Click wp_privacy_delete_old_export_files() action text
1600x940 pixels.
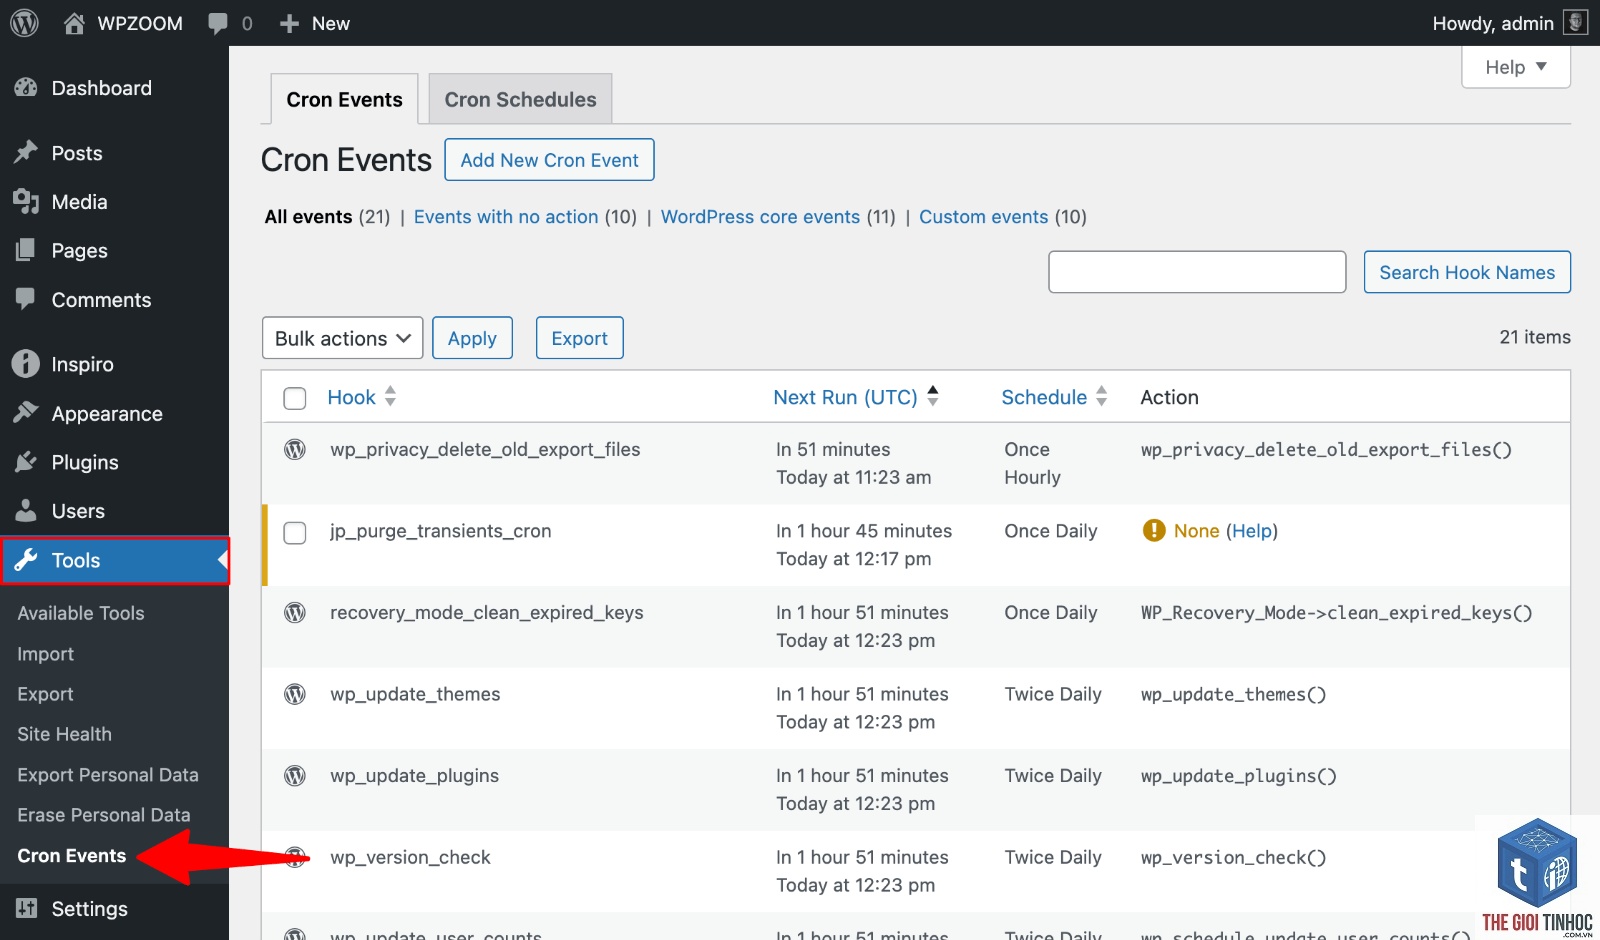pos(1326,450)
